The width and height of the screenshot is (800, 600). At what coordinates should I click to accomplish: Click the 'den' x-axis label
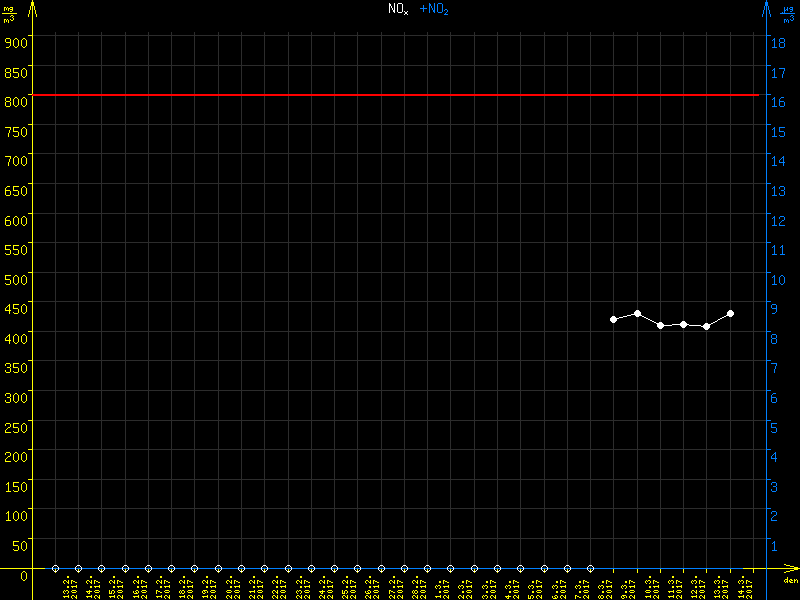tap(790, 581)
